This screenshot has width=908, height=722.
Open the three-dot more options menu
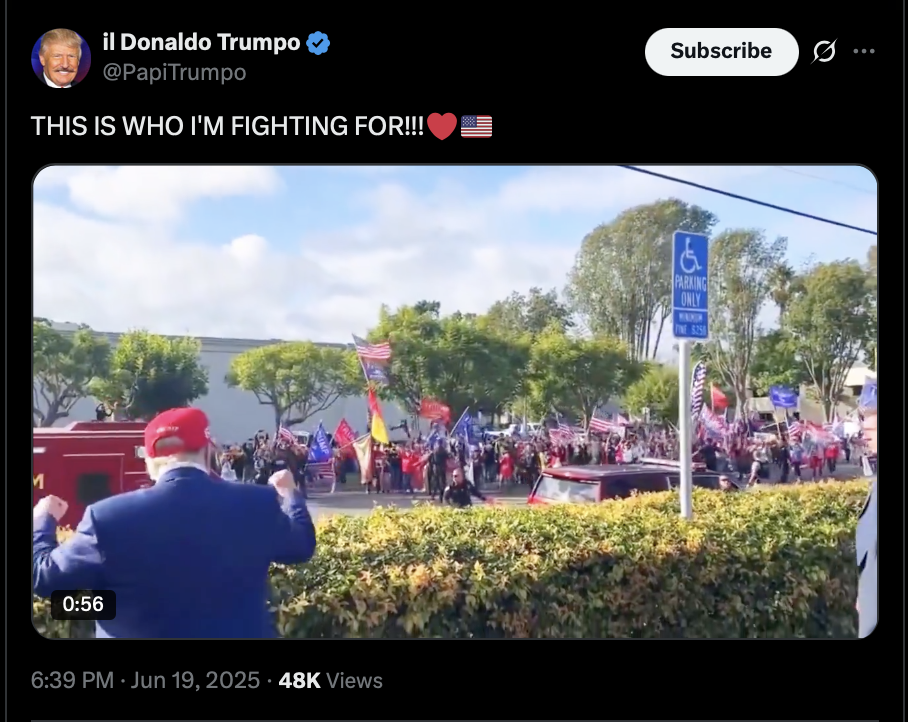[864, 52]
